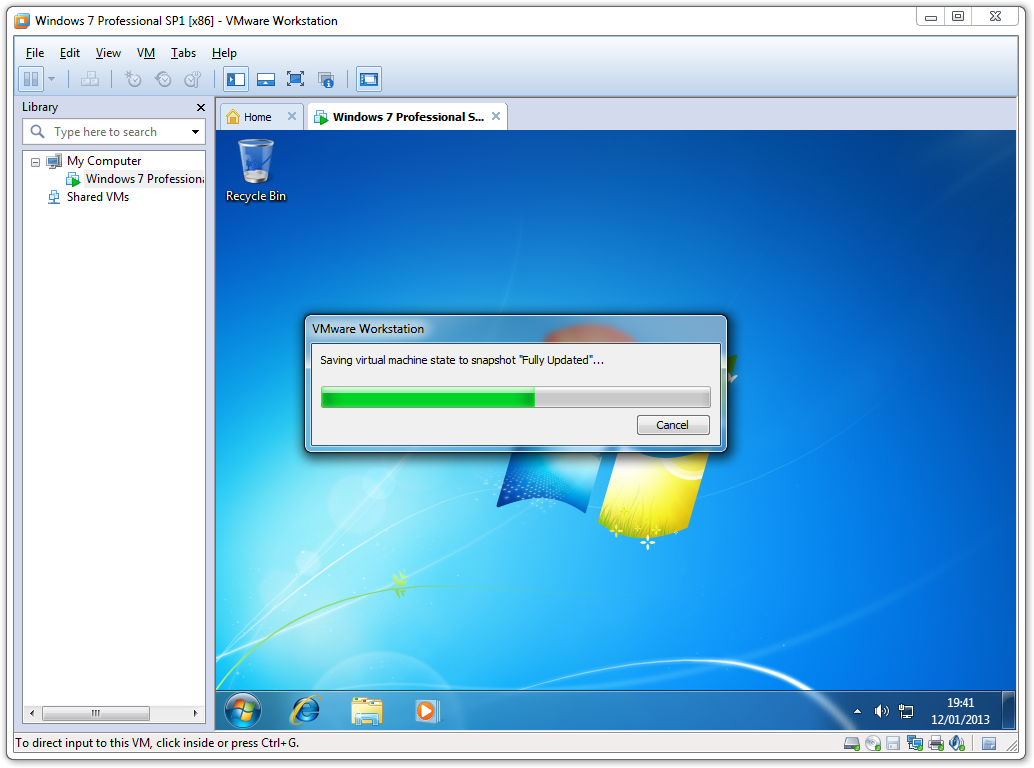Click the full screen mode toolbar icon
The width and height of the screenshot is (1034, 768).
[295, 80]
